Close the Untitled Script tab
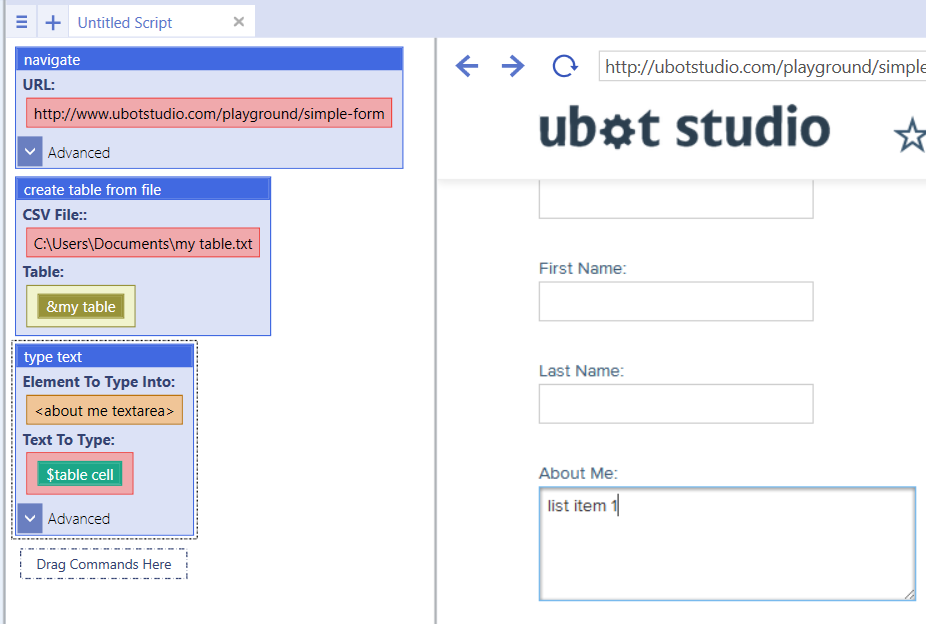 click(239, 22)
